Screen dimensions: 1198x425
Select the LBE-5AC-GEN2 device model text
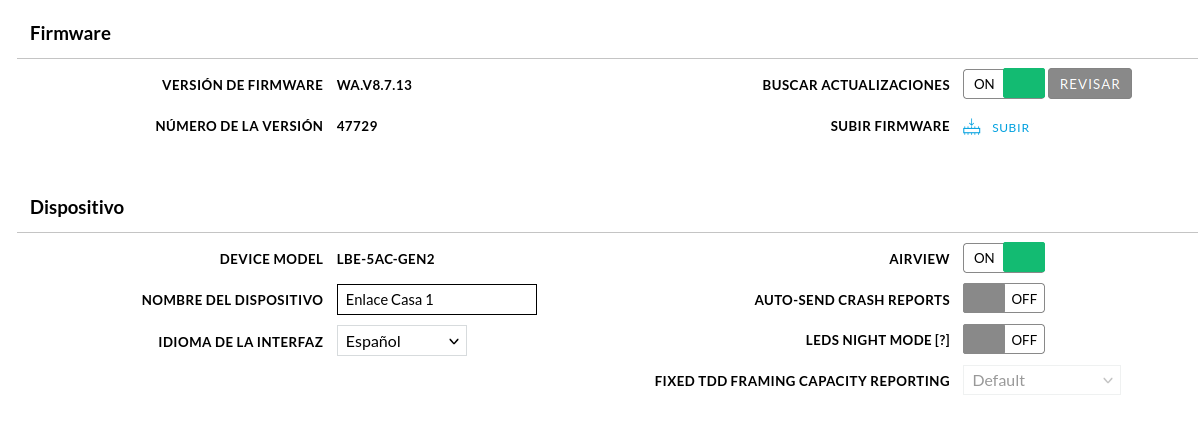(x=386, y=259)
